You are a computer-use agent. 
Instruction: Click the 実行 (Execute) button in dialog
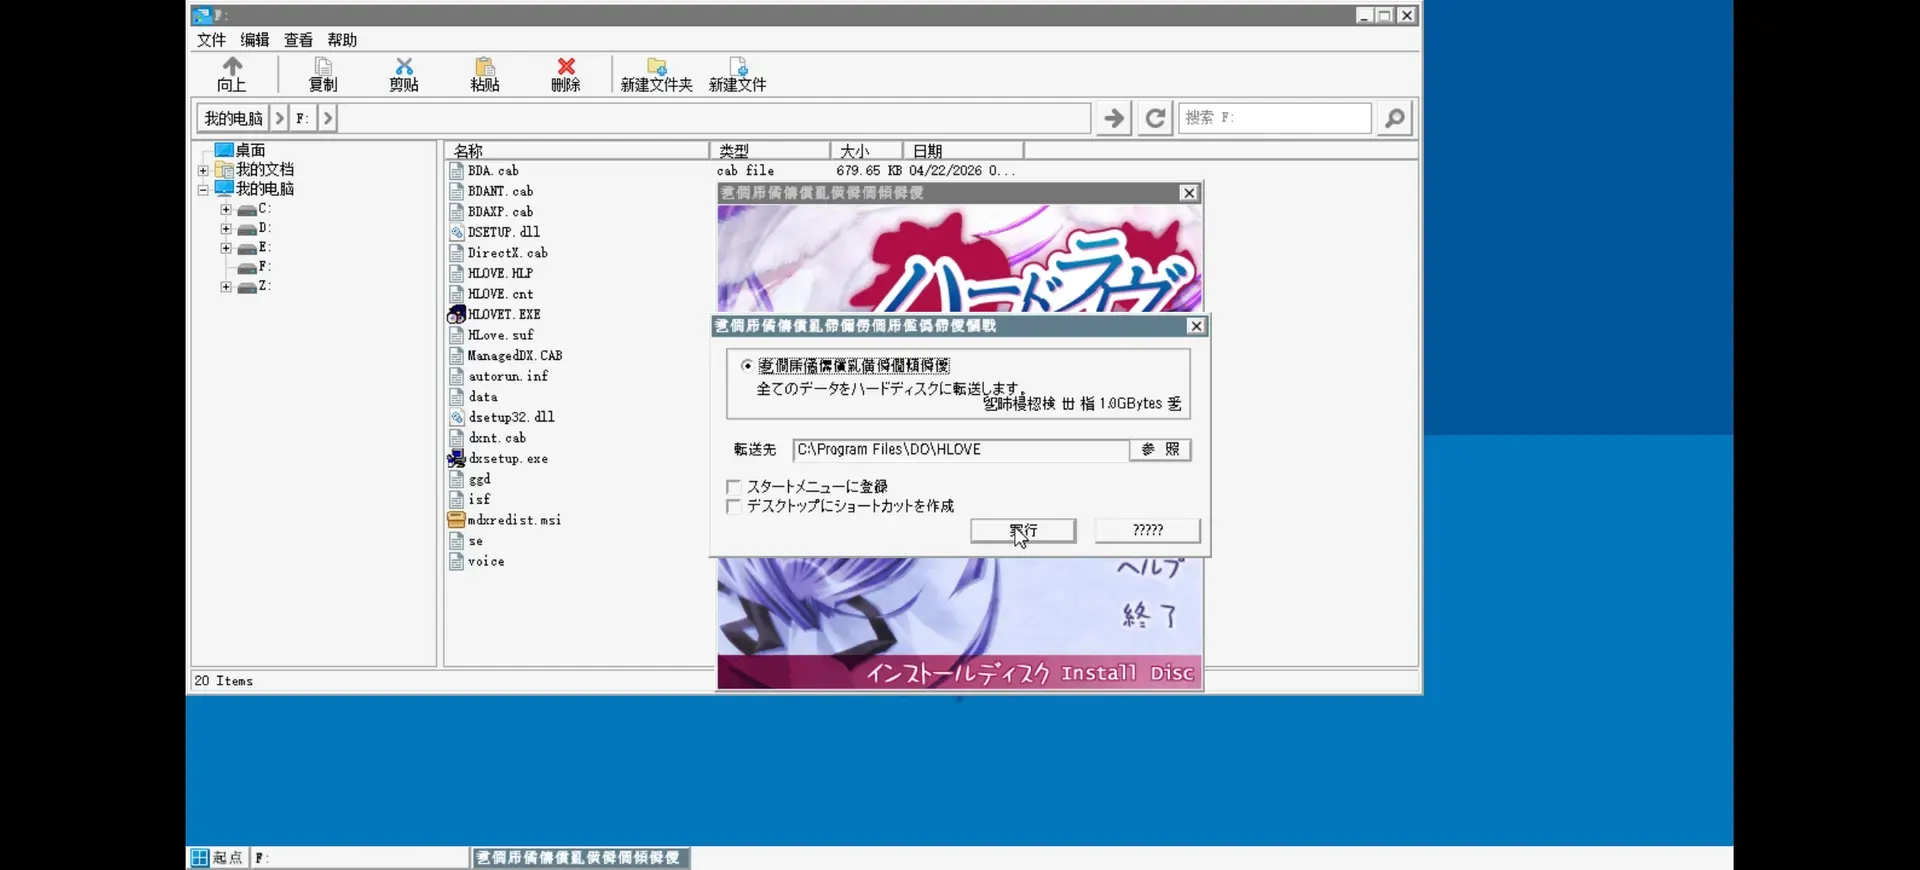point(1023,530)
